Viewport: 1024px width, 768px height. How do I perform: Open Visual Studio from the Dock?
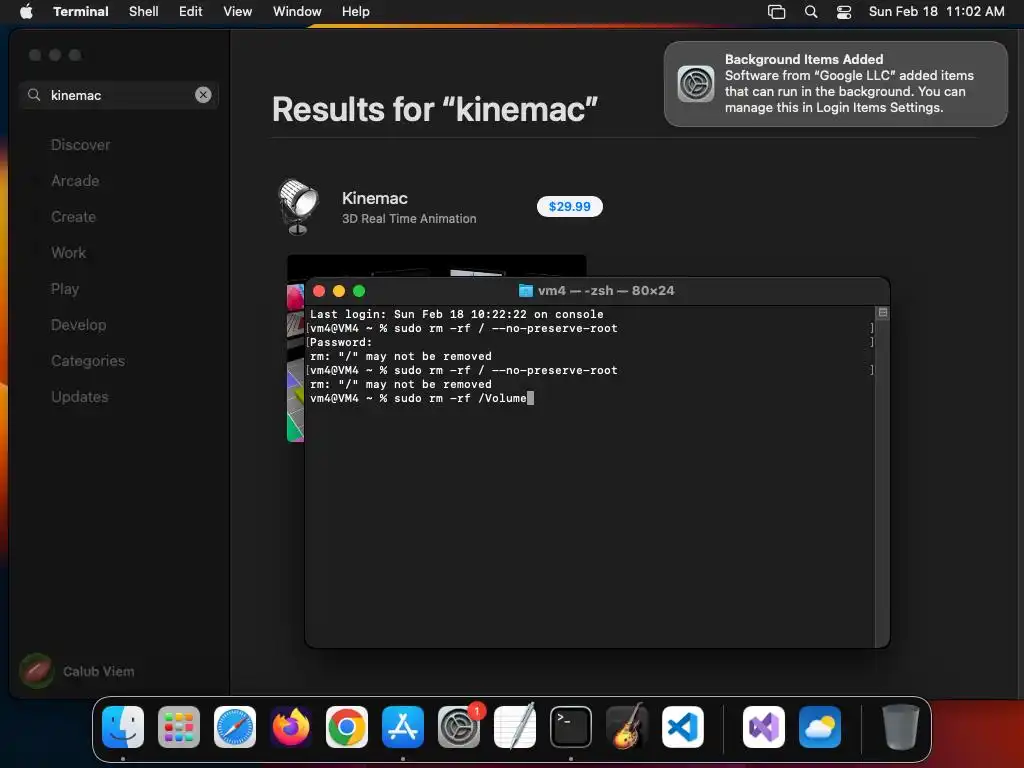[x=763, y=727]
